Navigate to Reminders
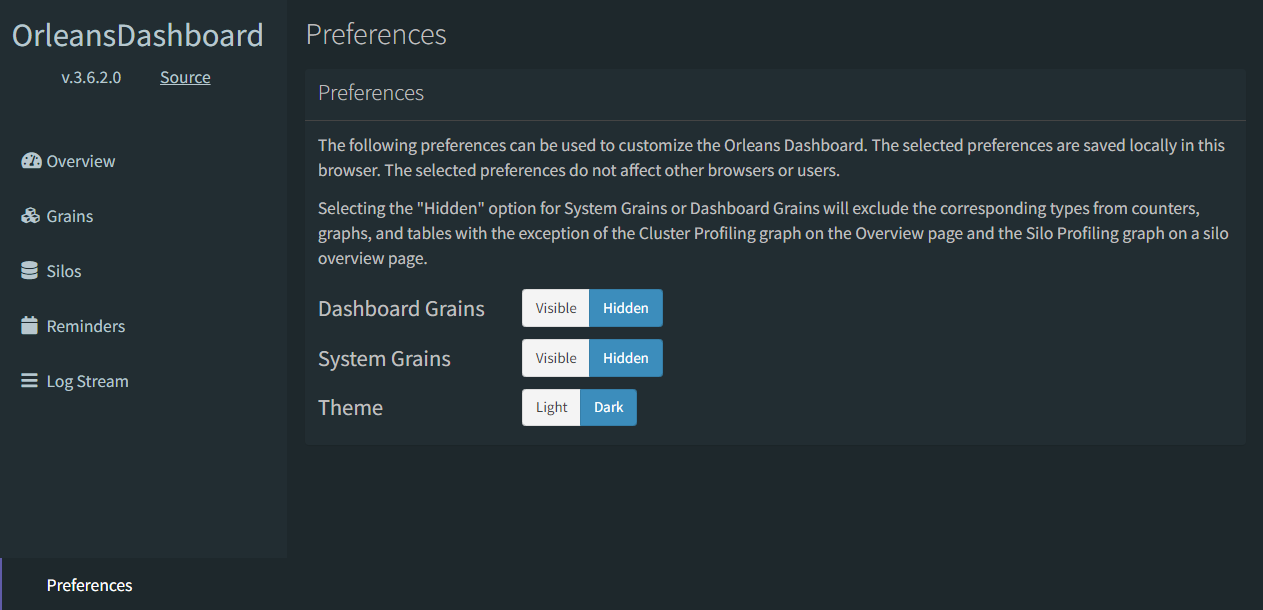Screen dimensions: 1263x610 click(x=143, y=326)
